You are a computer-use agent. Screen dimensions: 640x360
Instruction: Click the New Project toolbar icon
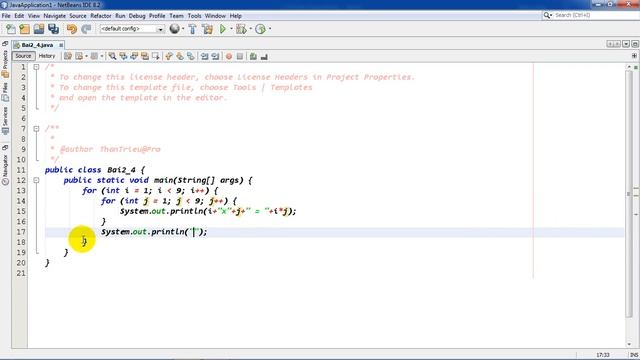24,29
